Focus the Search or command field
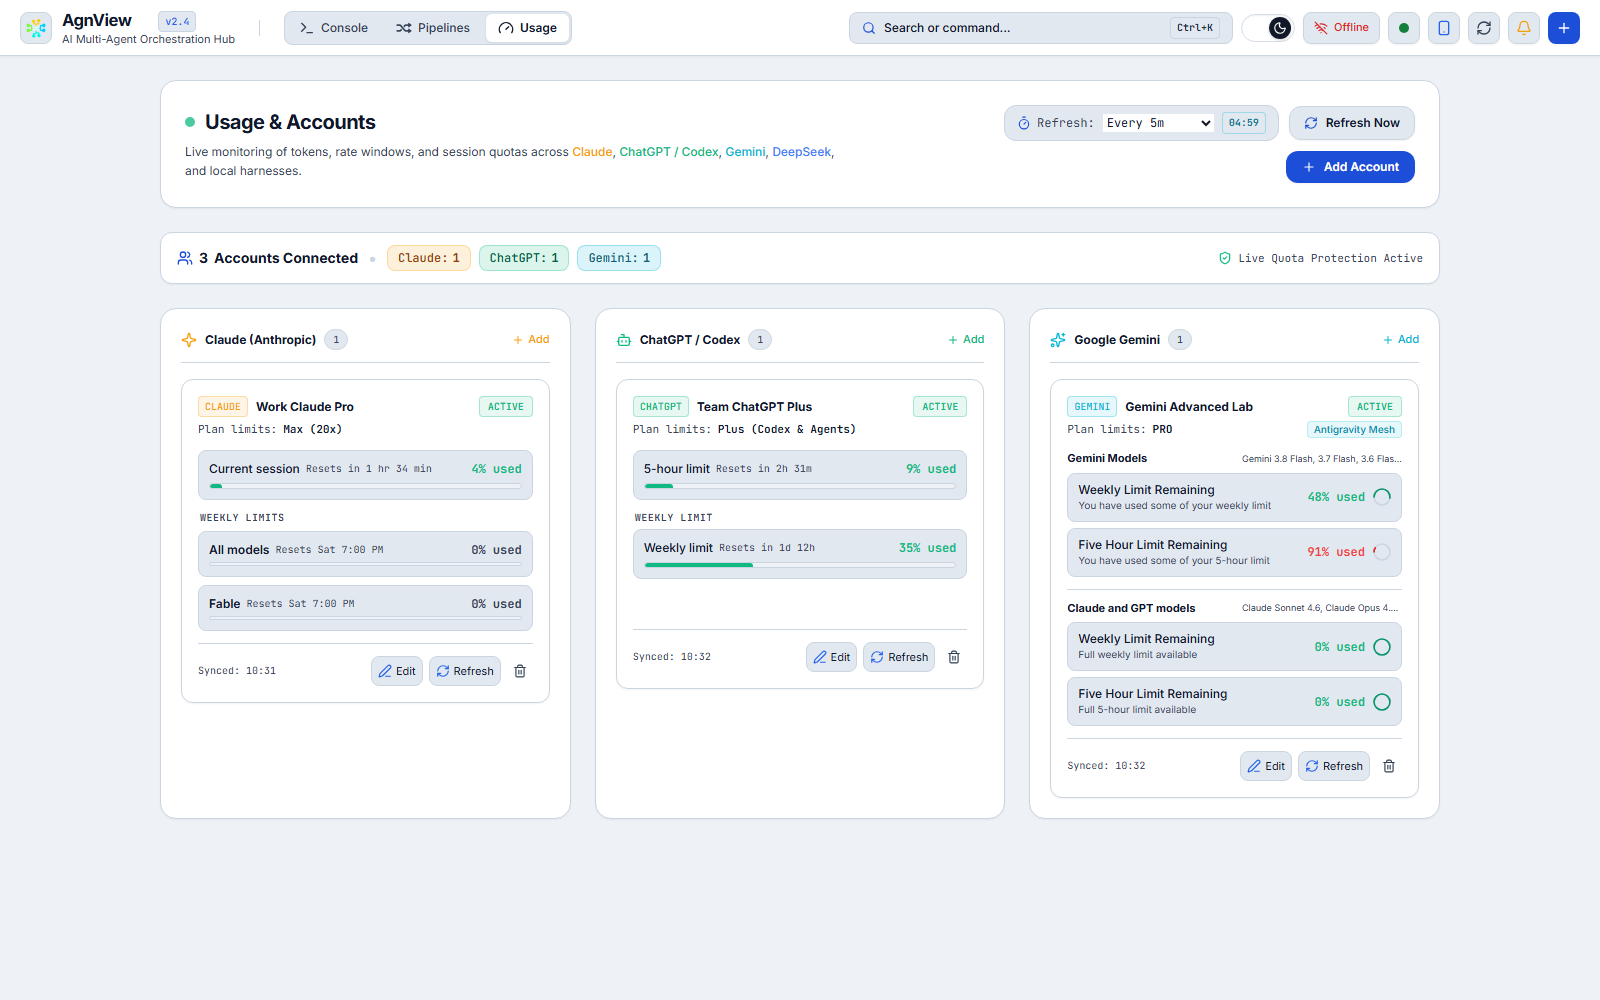The image size is (1600, 1000). click(1040, 28)
